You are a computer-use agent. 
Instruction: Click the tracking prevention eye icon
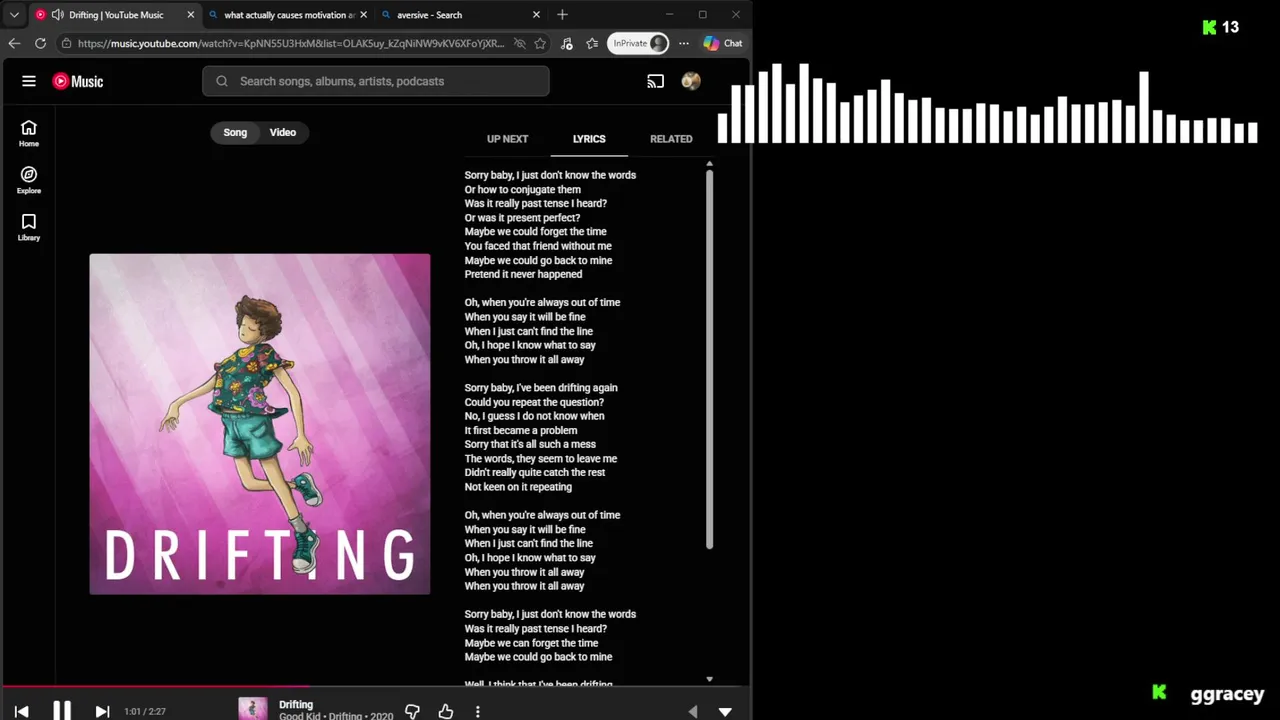pos(519,43)
